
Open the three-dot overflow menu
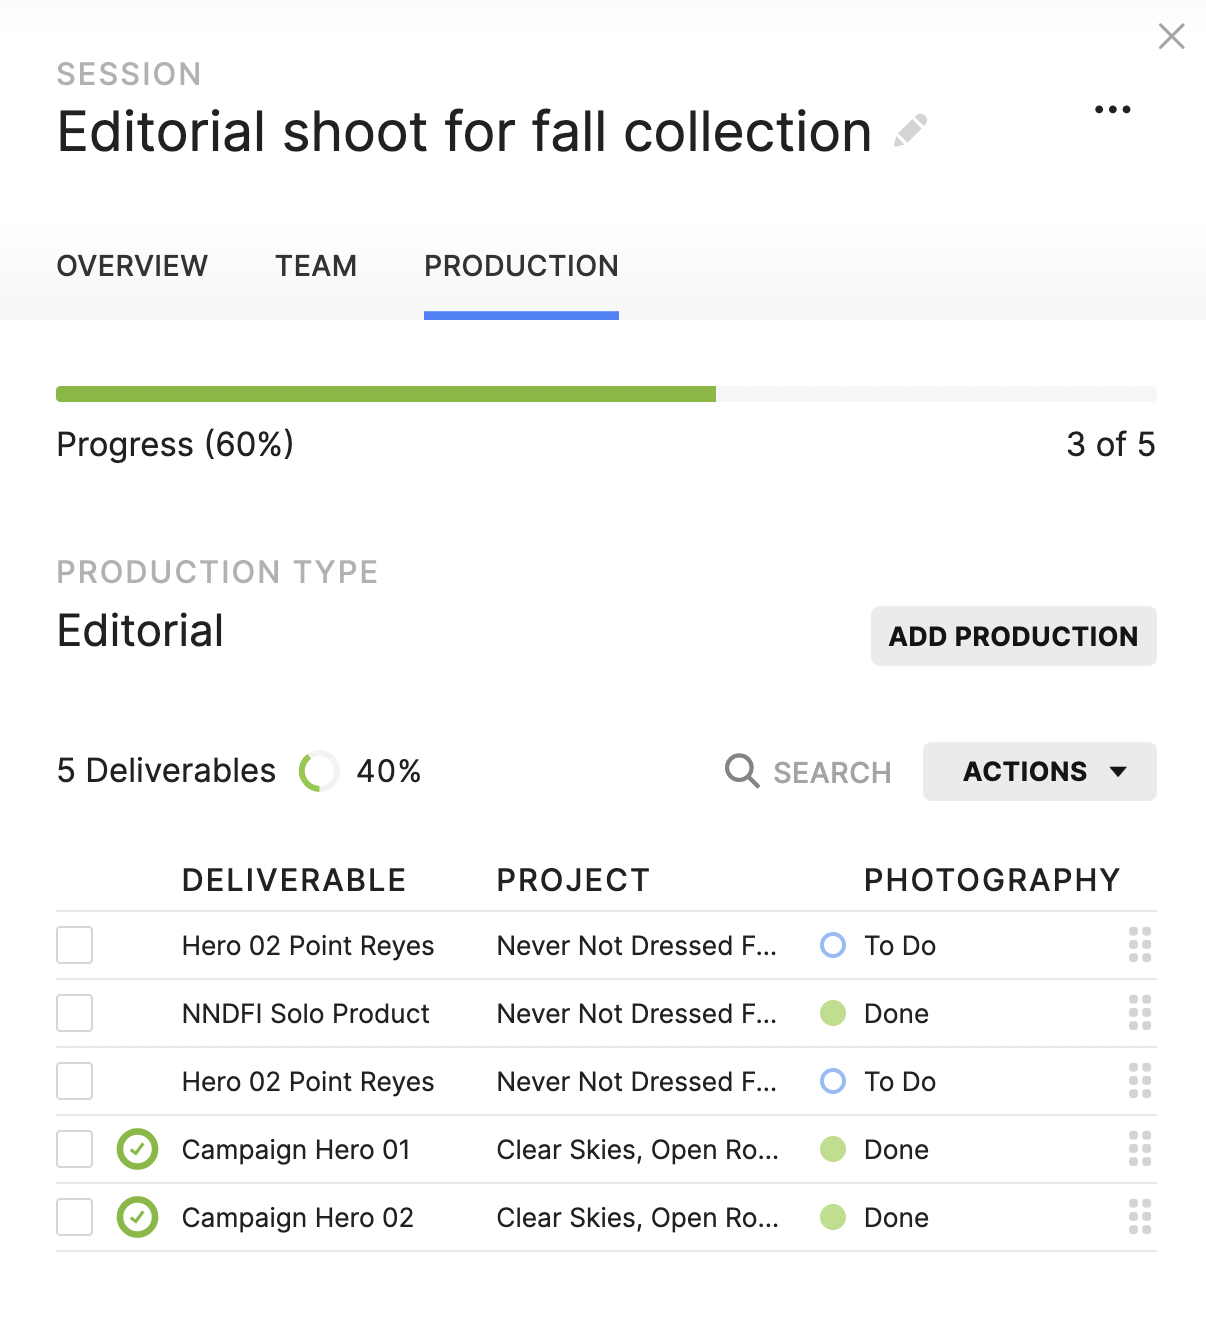click(1112, 109)
